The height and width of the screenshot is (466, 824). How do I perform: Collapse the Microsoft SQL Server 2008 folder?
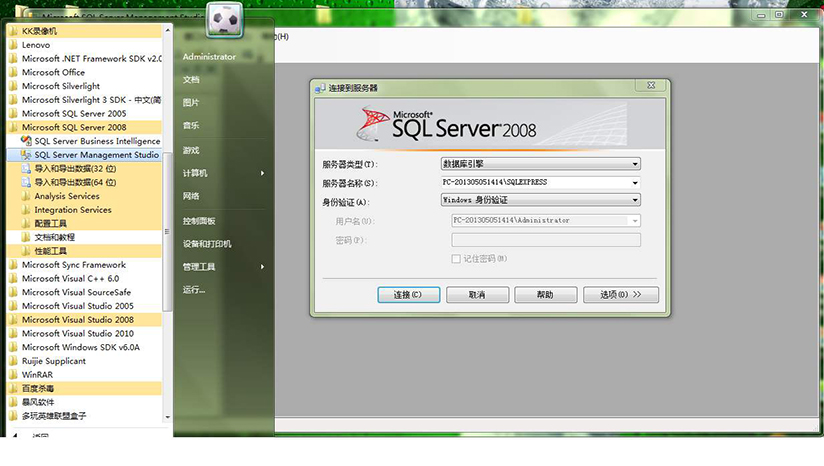tap(84, 127)
